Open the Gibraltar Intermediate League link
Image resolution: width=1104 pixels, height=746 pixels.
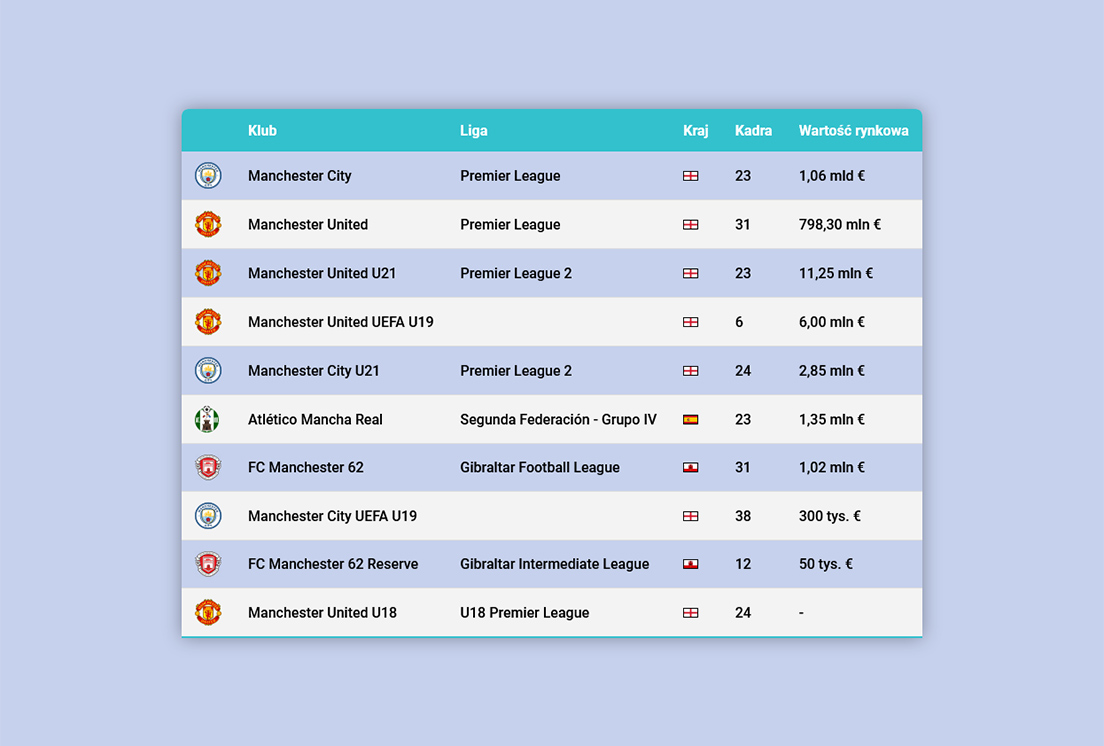[x=555, y=564]
